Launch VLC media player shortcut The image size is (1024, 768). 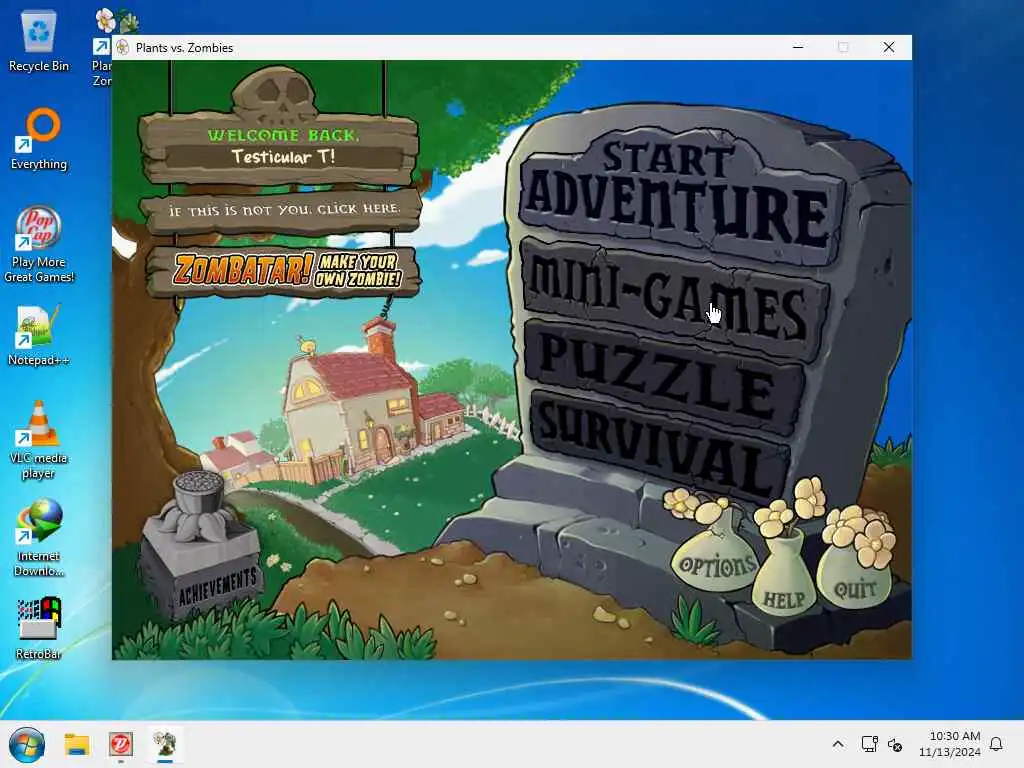point(39,440)
